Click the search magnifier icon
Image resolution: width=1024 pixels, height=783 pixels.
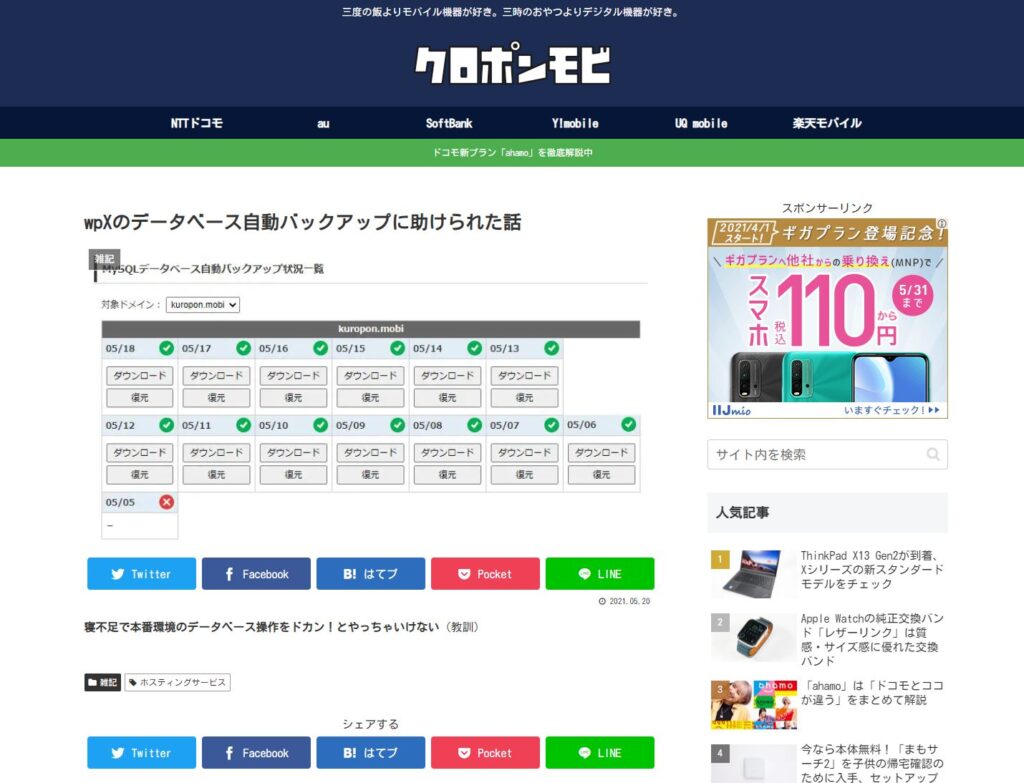coord(933,454)
